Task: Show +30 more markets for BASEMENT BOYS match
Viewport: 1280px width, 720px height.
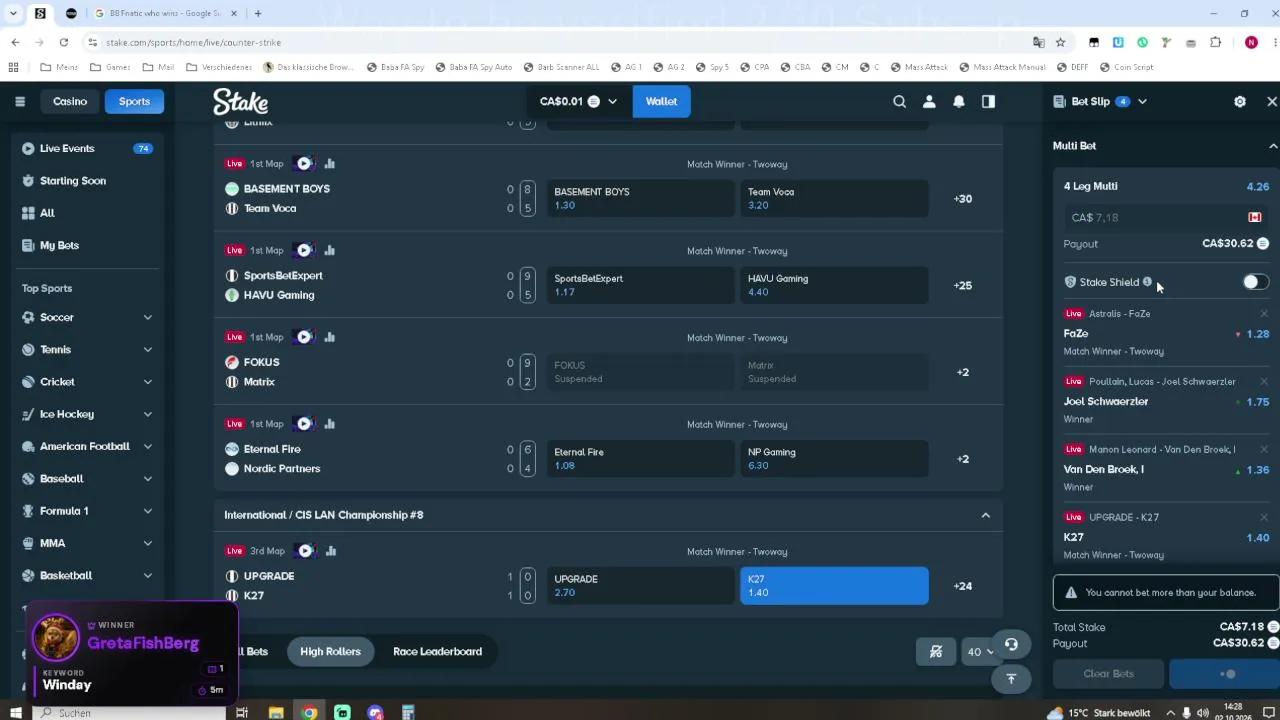Action: (x=962, y=199)
